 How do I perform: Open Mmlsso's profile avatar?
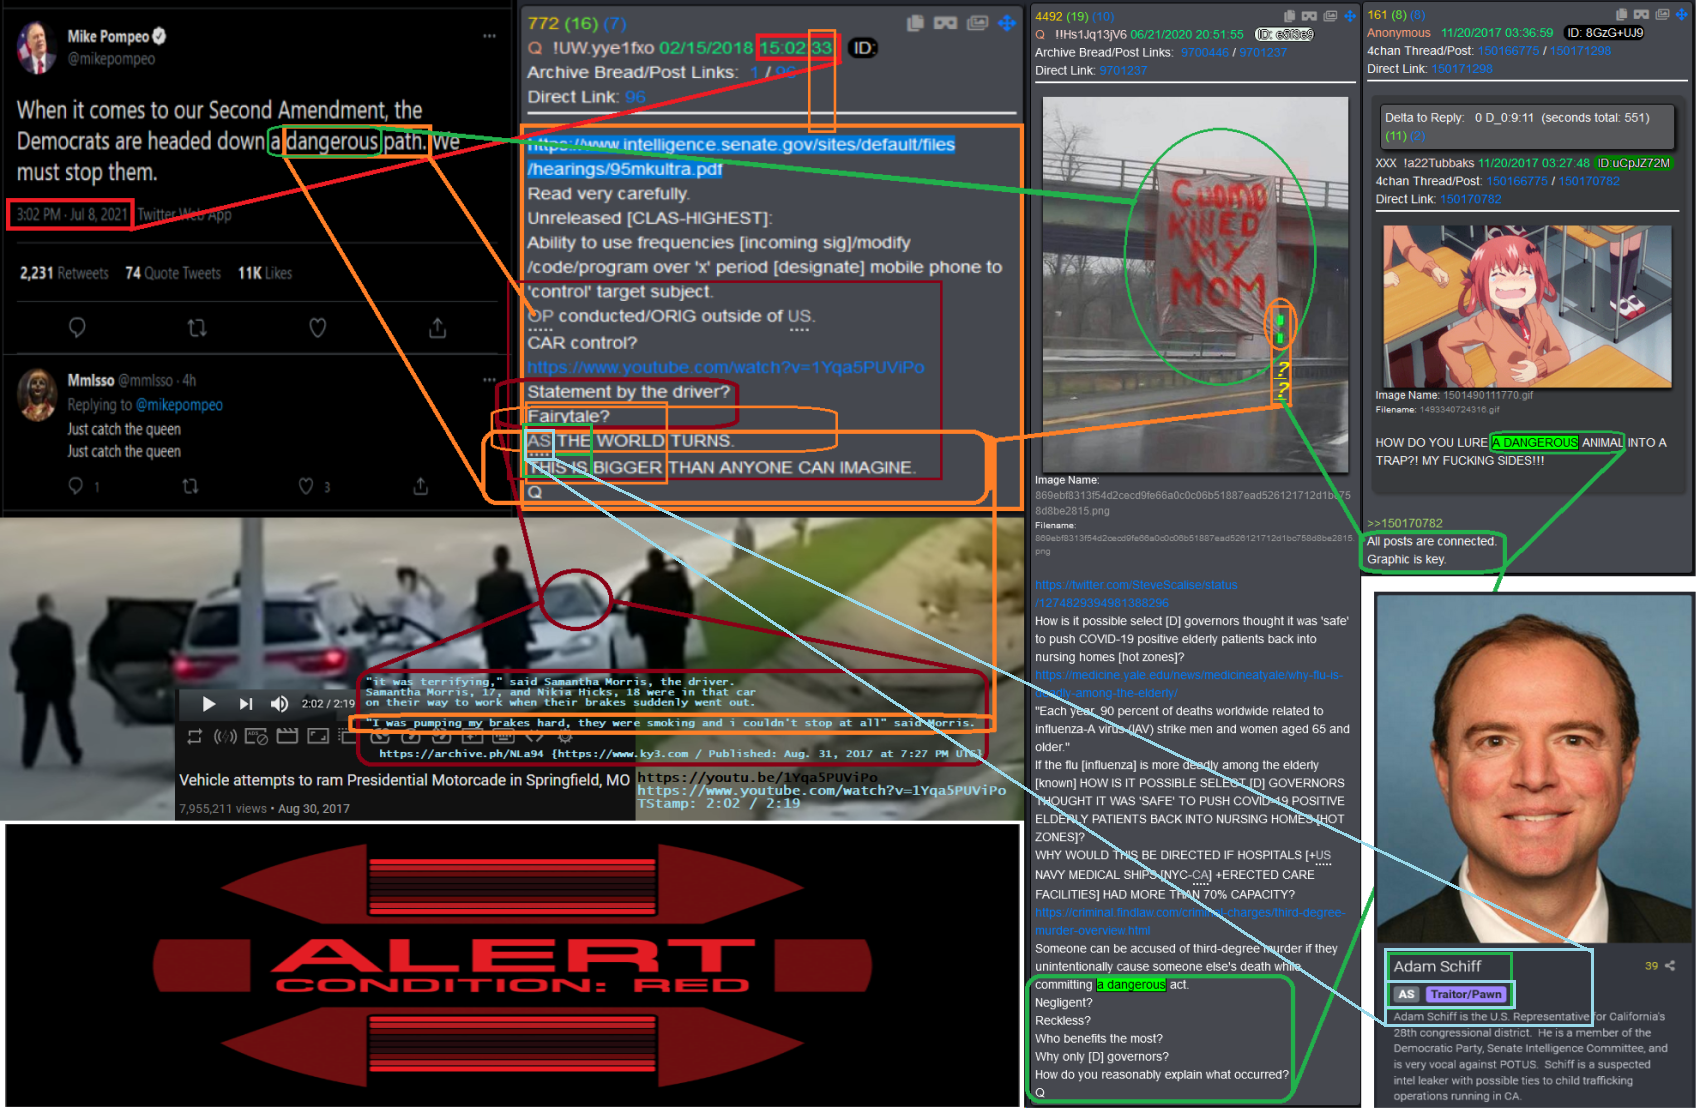coord(37,394)
